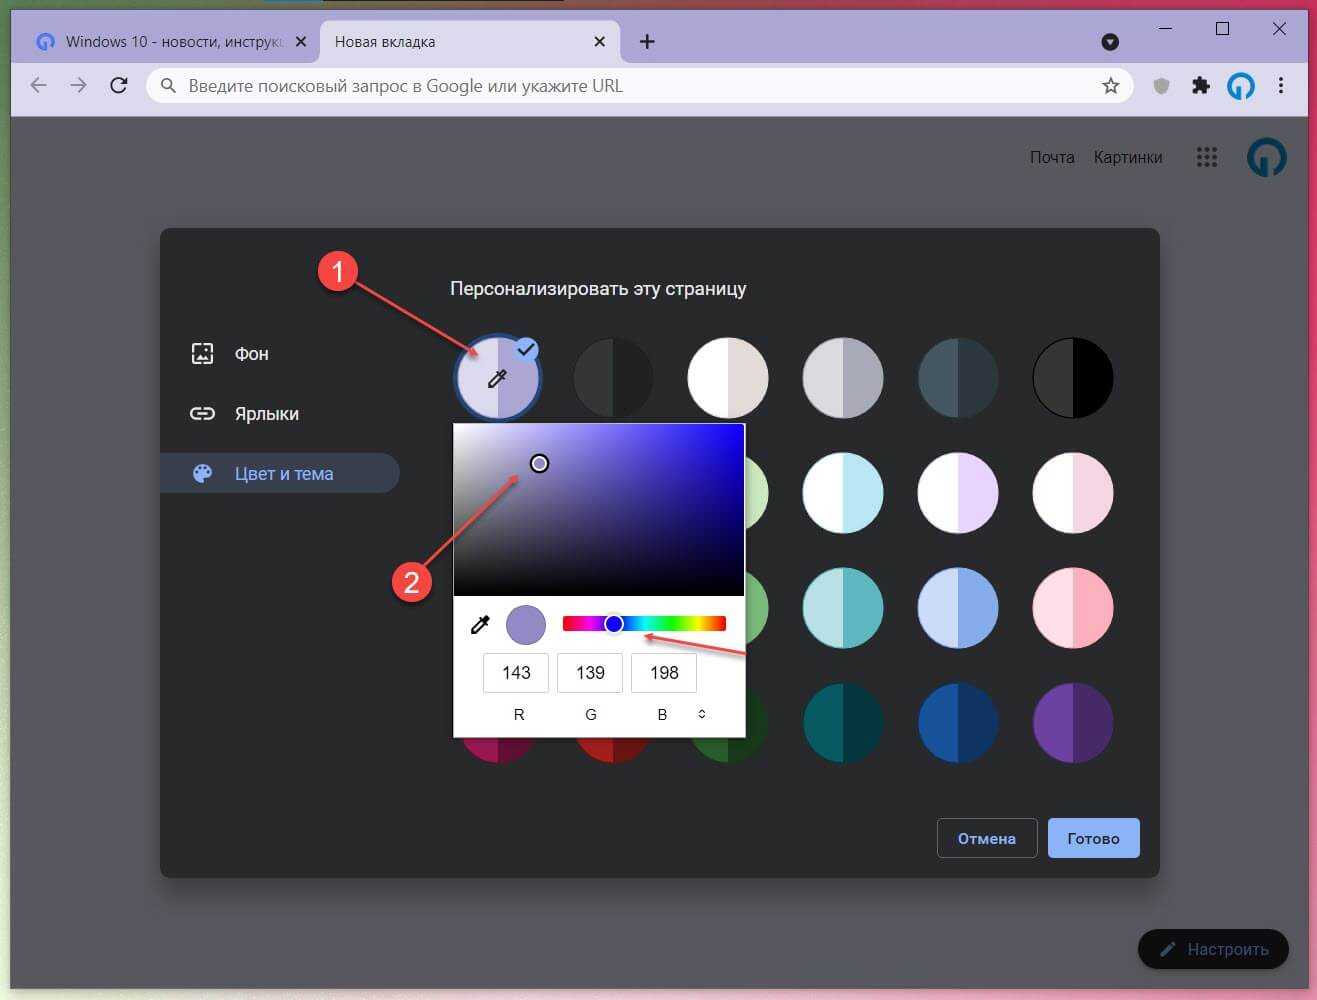Click the Extensions puzzle piece icon
The height and width of the screenshot is (1000, 1317).
1200,86
